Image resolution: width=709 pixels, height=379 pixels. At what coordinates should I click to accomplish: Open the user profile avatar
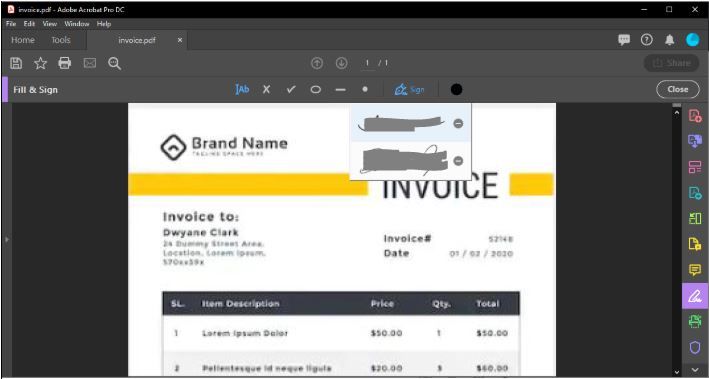click(693, 40)
